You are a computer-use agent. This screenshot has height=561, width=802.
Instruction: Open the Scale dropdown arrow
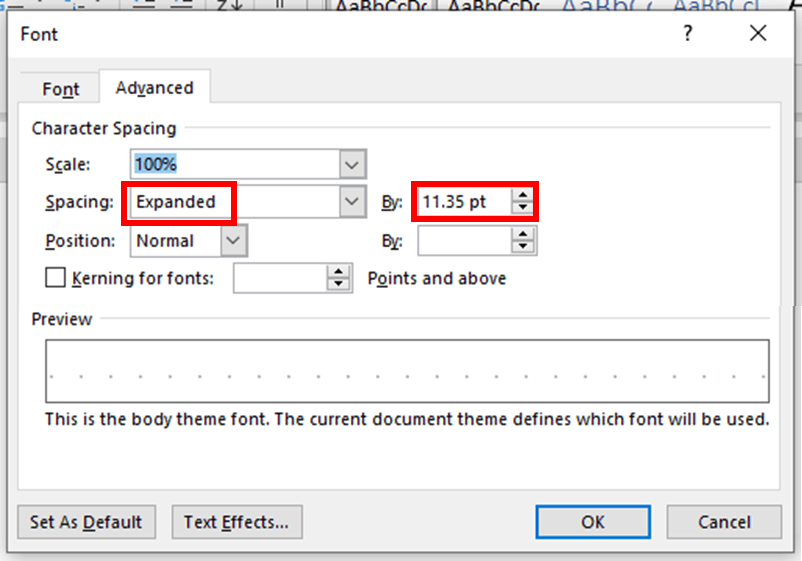pyautogui.click(x=351, y=164)
